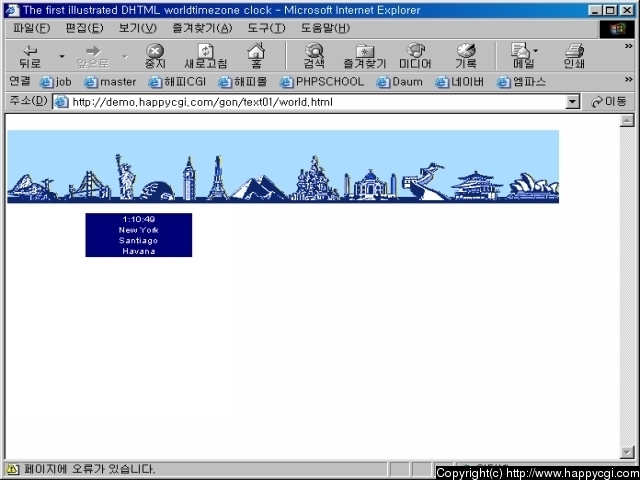Open the master link shortcut

pyautogui.click(x=110, y=82)
